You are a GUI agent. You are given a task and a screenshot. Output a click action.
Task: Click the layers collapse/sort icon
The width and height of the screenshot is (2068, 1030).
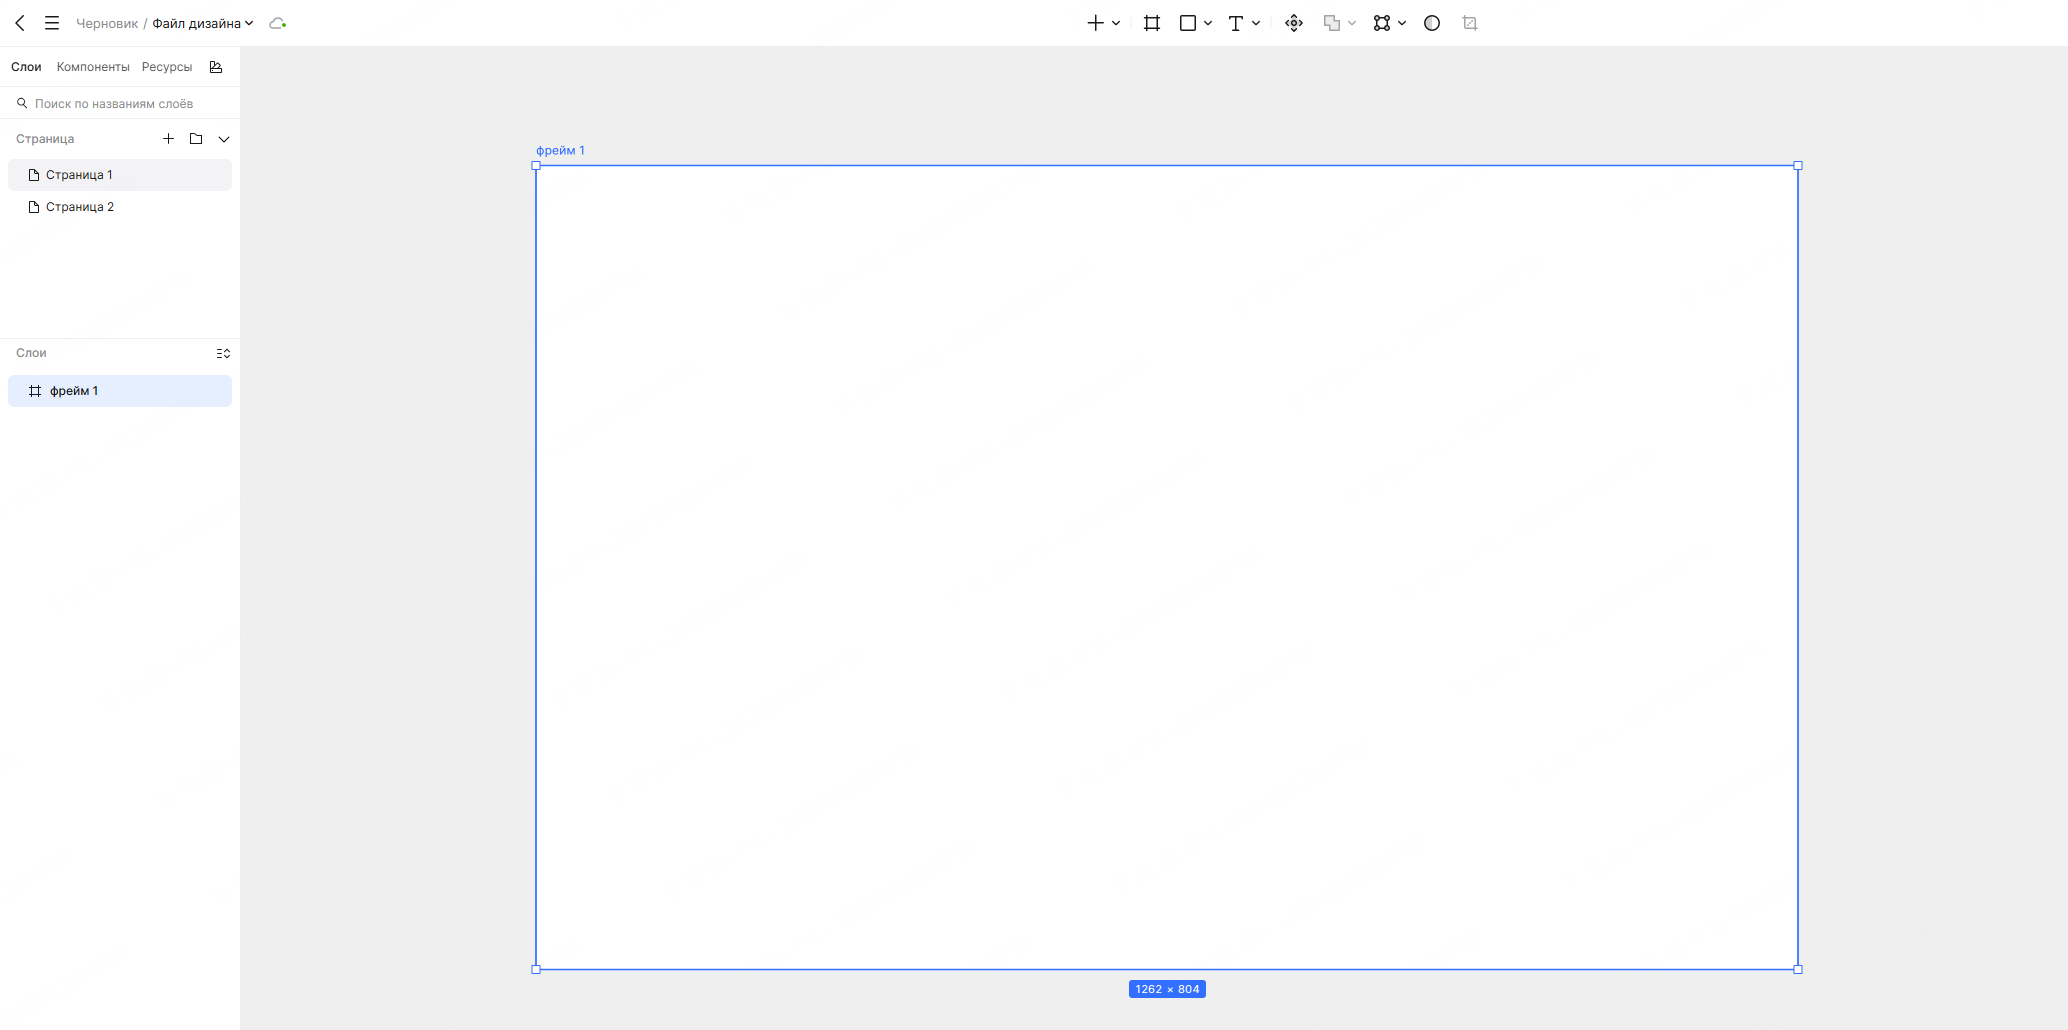(223, 353)
